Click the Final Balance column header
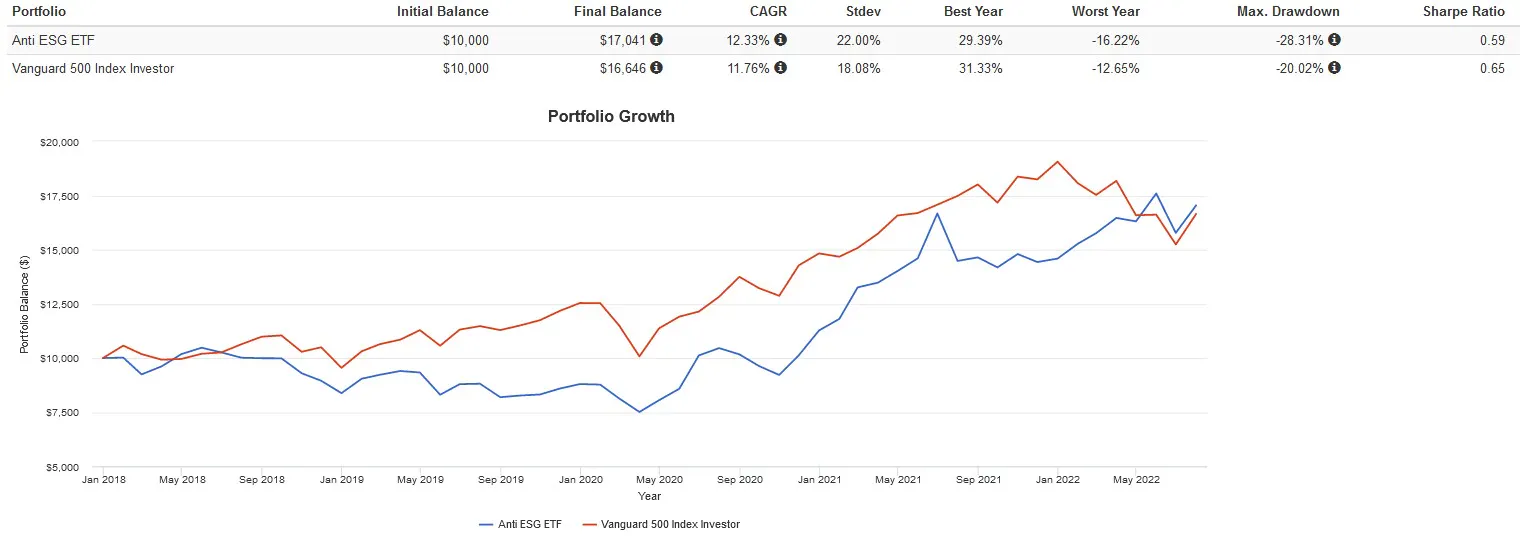Image resolution: width=1520 pixels, height=537 pixels. click(617, 12)
